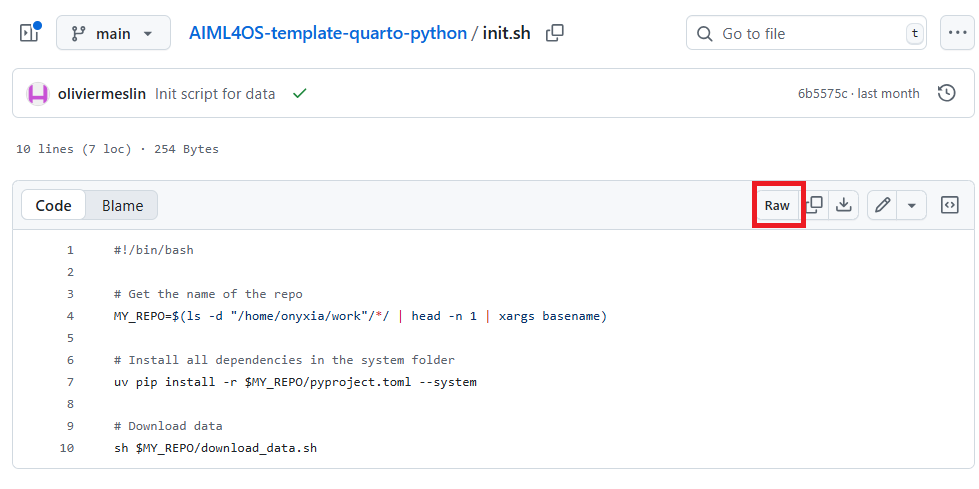Open commit 6b5575c

(822, 94)
